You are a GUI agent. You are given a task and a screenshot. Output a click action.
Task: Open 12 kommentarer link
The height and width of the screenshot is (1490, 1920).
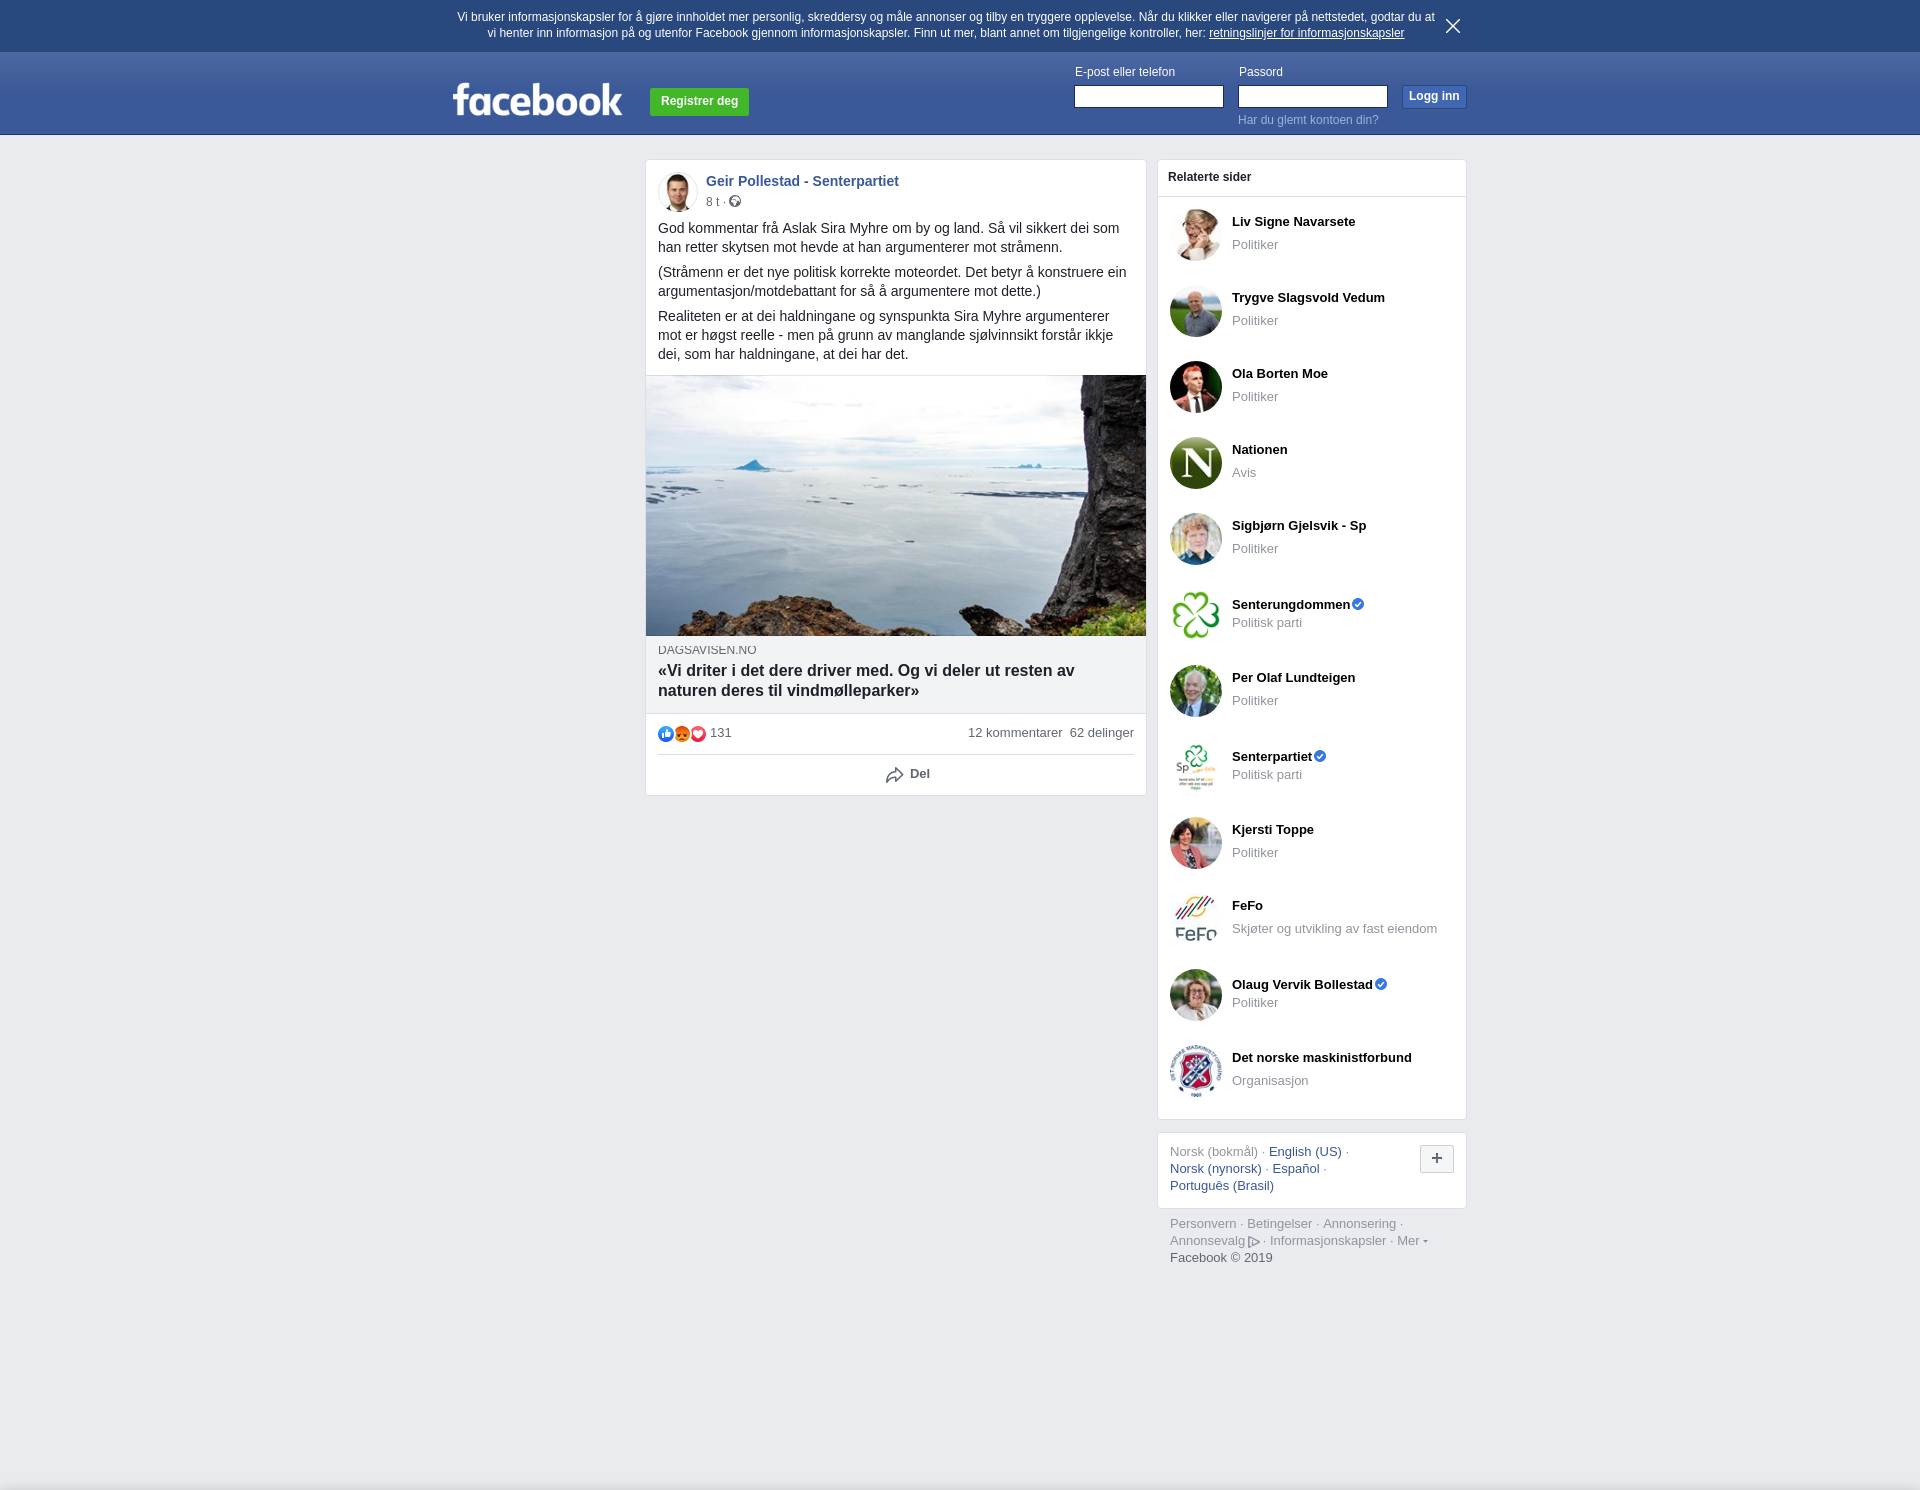1015,733
